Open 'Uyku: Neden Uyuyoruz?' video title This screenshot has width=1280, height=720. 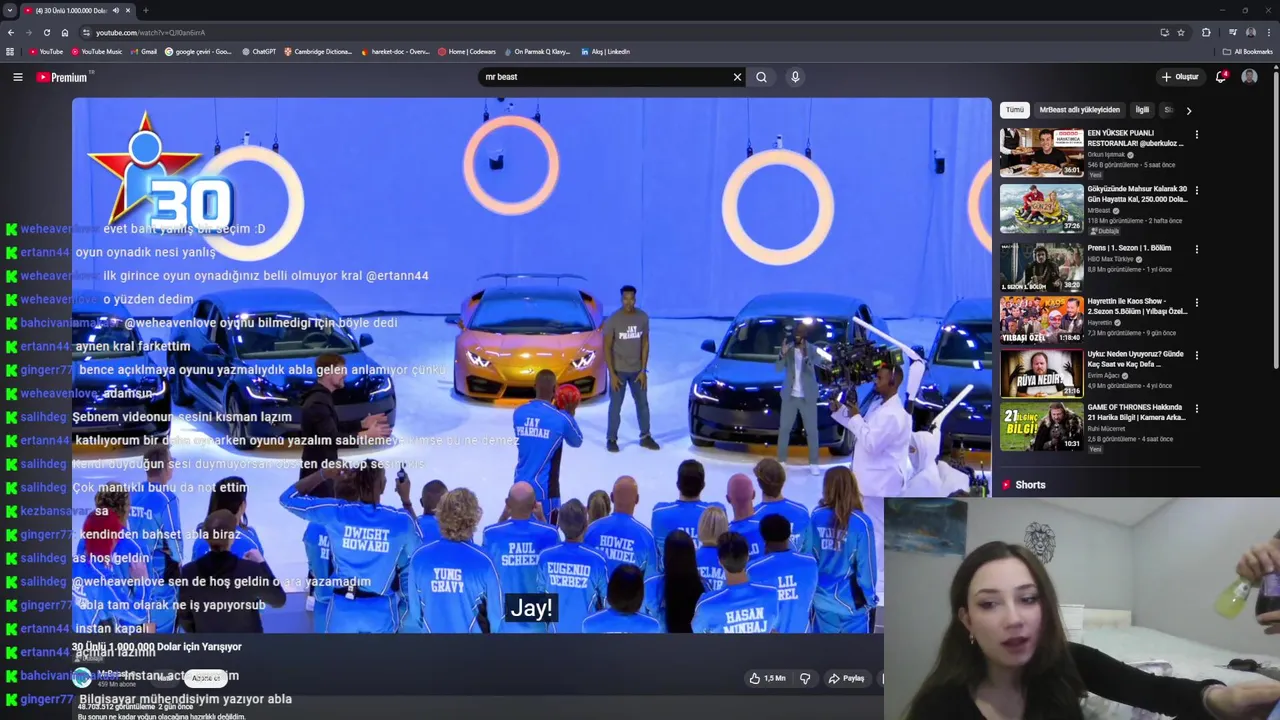click(x=1136, y=359)
